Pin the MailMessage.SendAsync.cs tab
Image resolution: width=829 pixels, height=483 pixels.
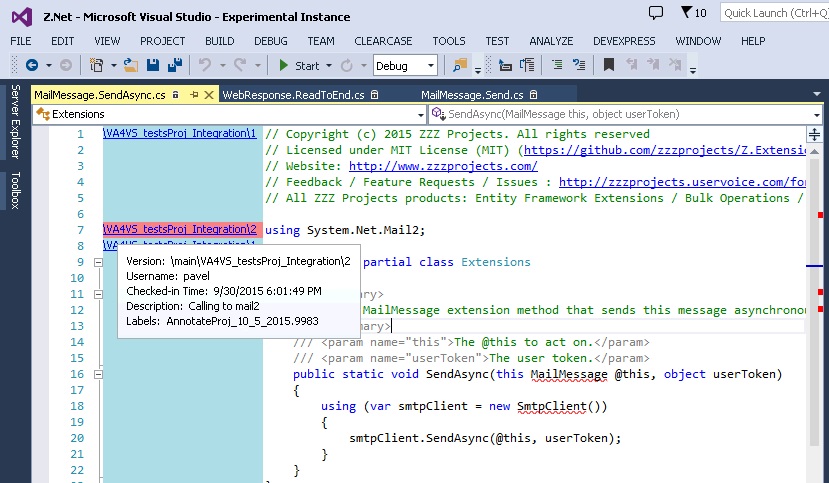[x=195, y=95]
